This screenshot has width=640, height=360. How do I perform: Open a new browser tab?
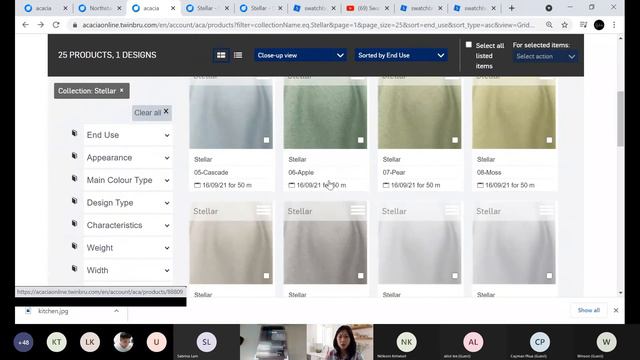click(x=511, y=8)
